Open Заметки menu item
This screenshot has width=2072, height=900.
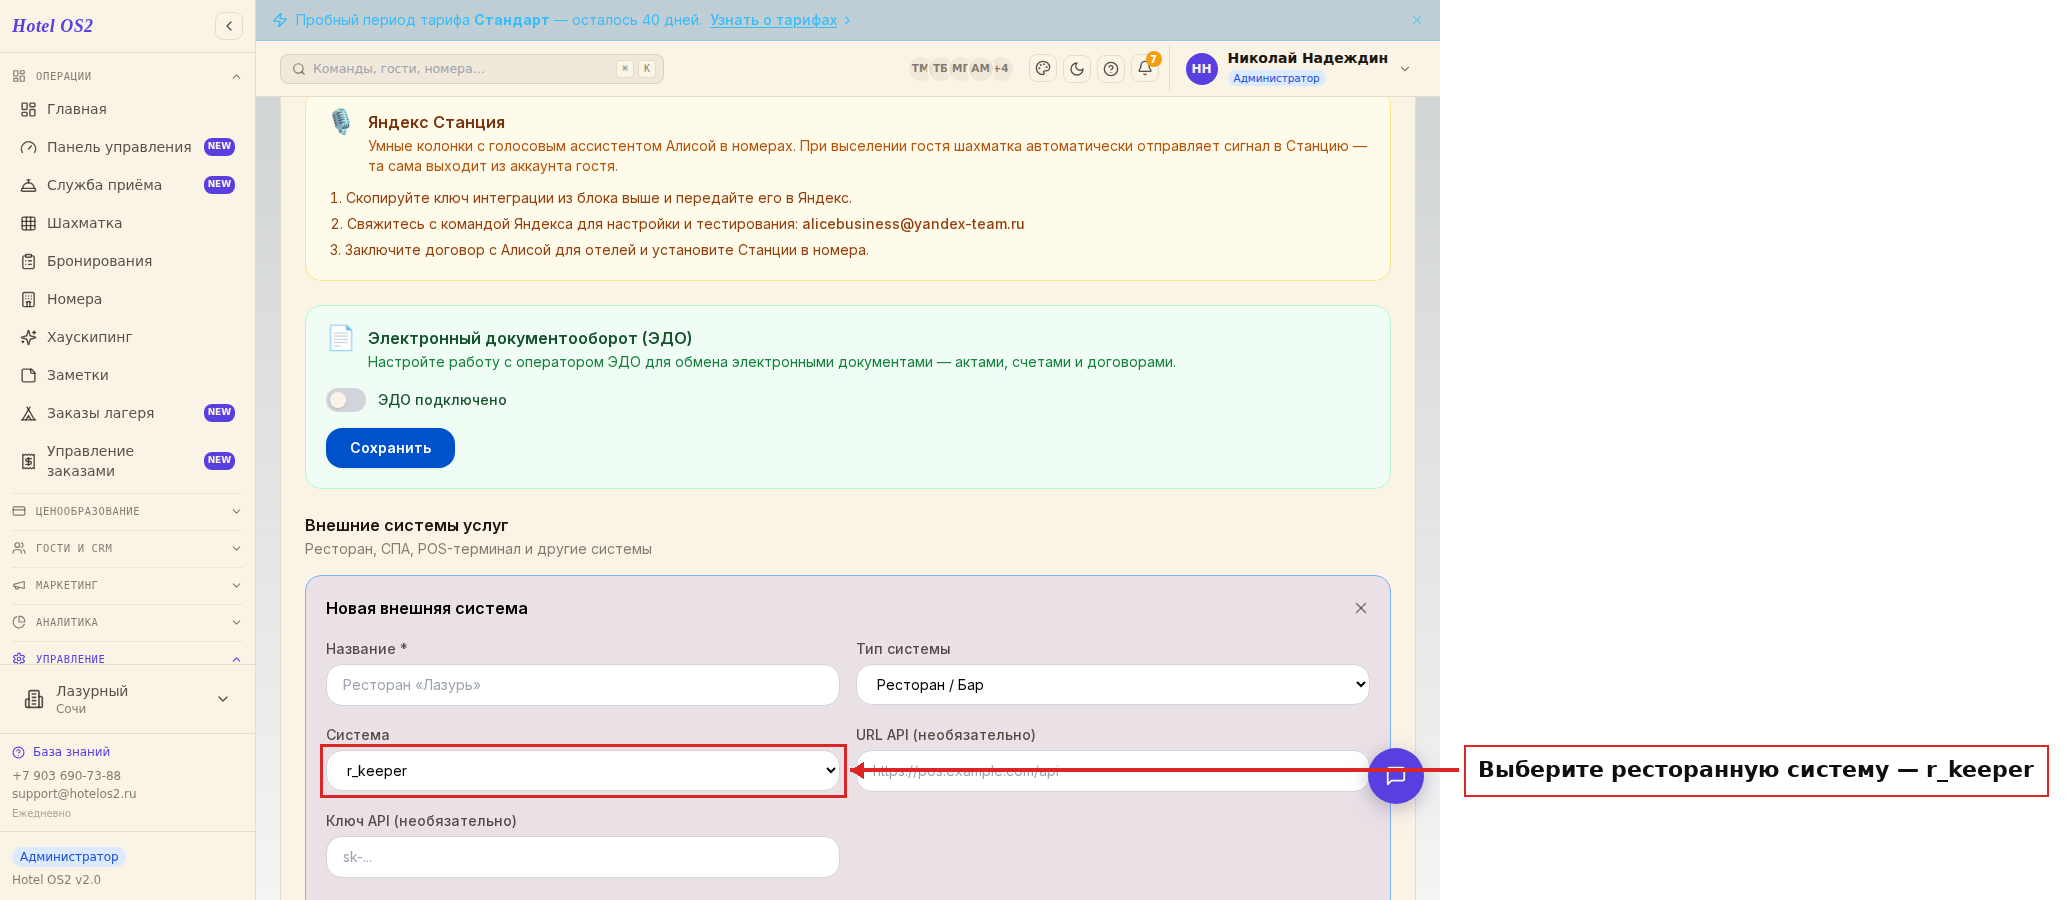(x=127, y=375)
